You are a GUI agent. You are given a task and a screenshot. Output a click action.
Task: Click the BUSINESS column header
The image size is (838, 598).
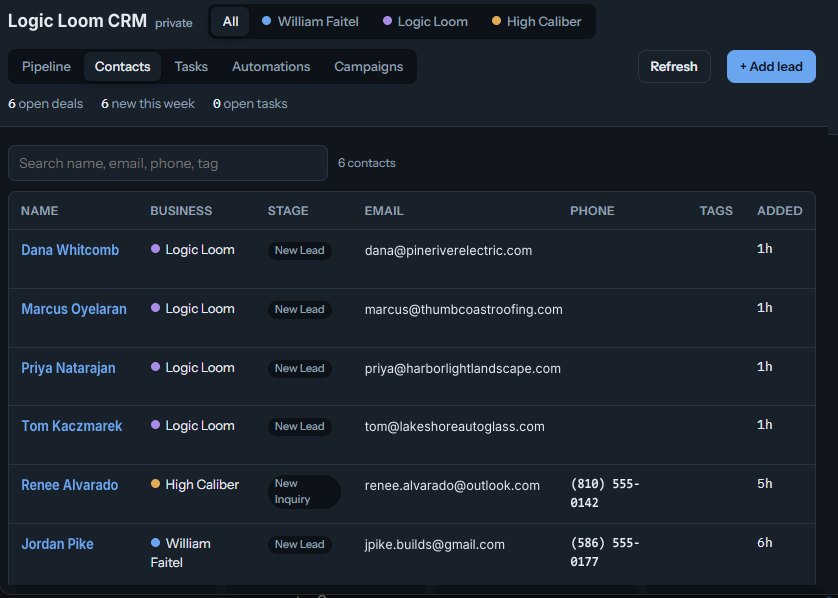tap(181, 211)
